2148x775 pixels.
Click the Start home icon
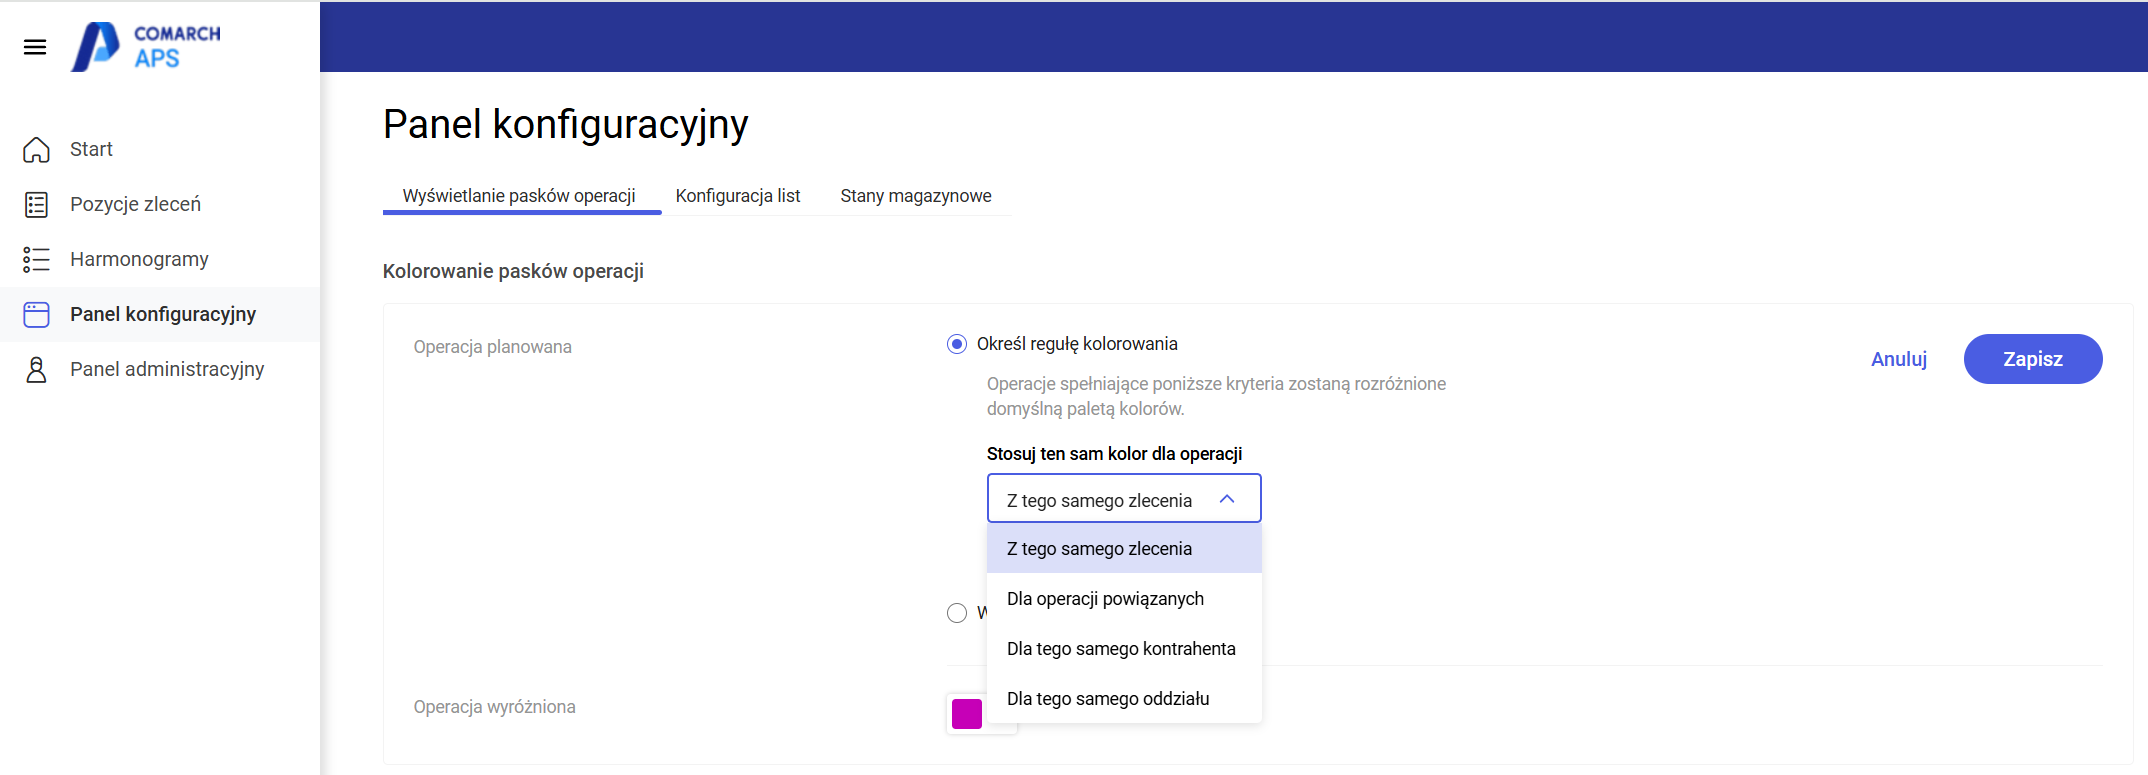[36, 149]
